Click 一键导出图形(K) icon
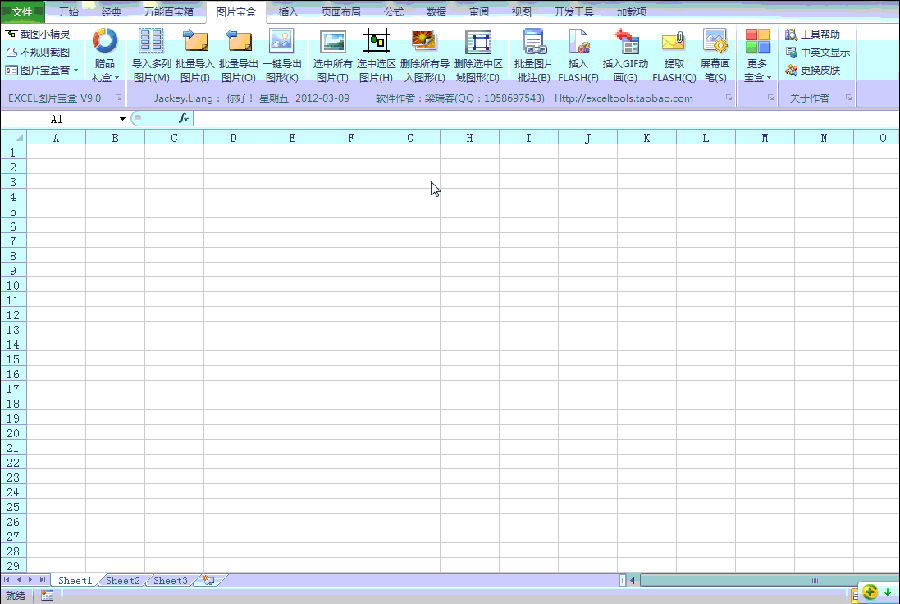 pos(281,42)
